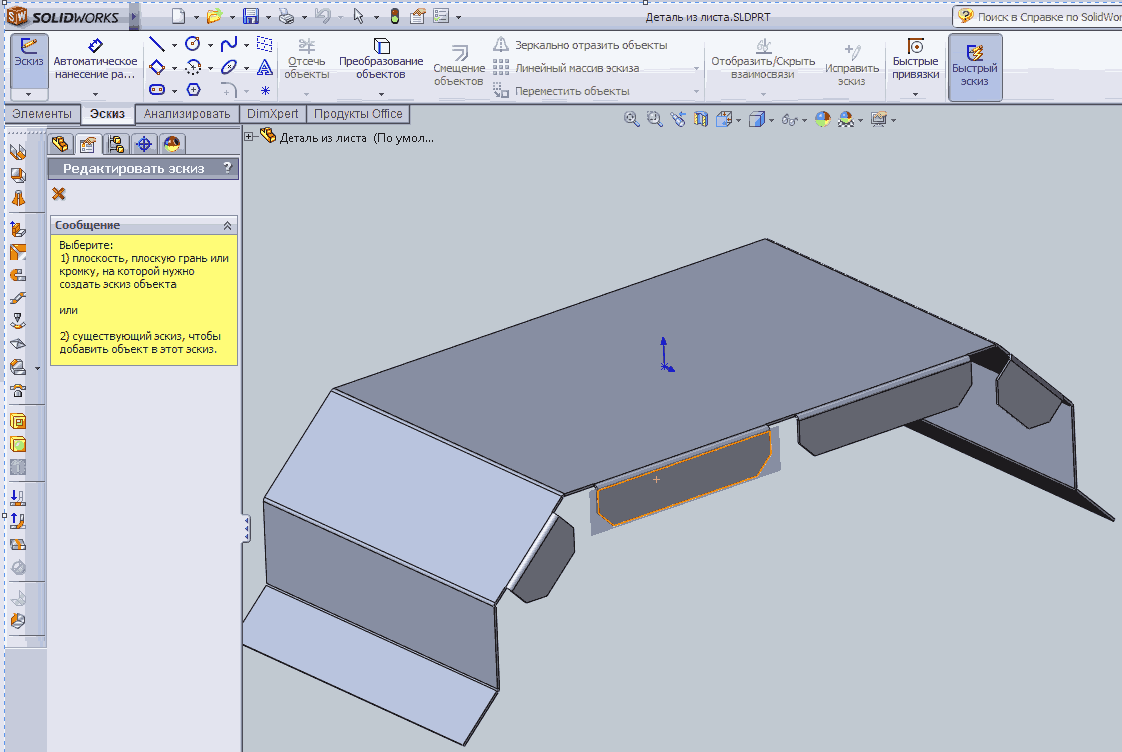This screenshot has height=752, width=1122.
Task: Click the Print icon
Action: pyautogui.click(x=286, y=16)
